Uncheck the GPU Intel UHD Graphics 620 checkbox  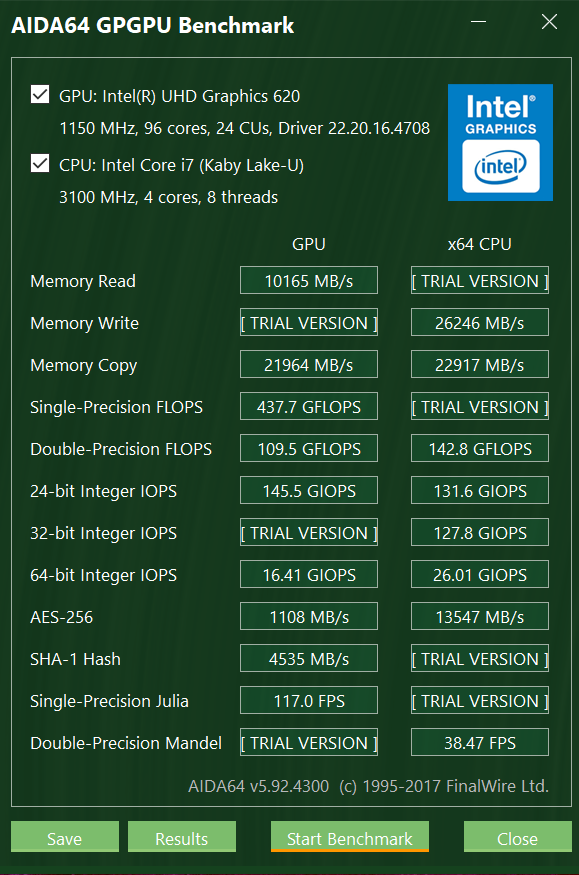pyautogui.click(x=40, y=95)
